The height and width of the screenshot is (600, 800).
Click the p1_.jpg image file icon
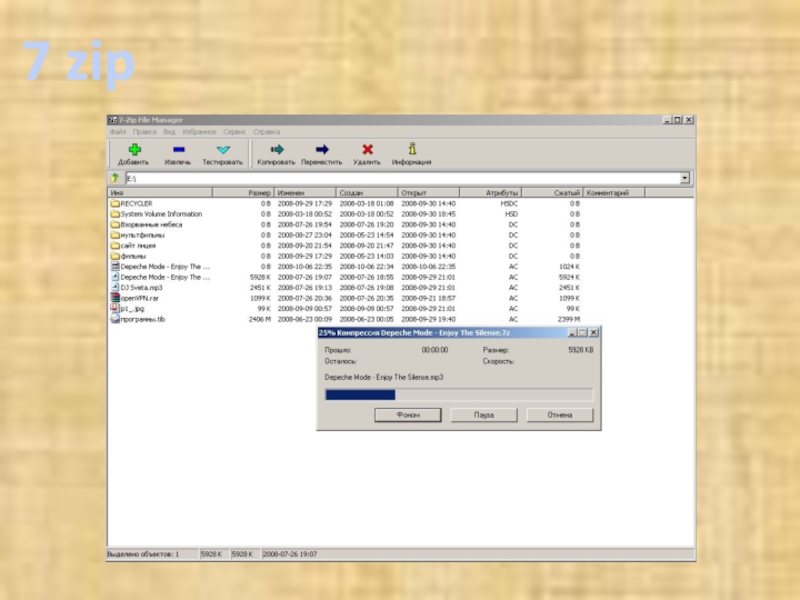point(115,309)
